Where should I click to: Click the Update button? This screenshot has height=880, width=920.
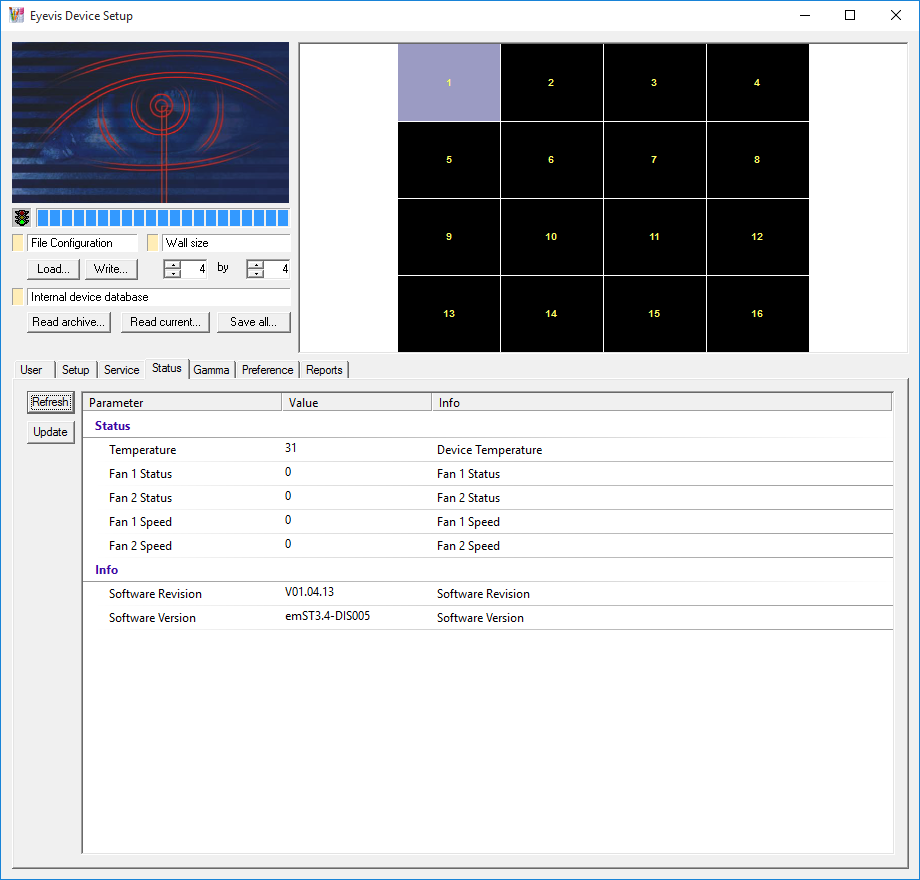(x=50, y=432)
